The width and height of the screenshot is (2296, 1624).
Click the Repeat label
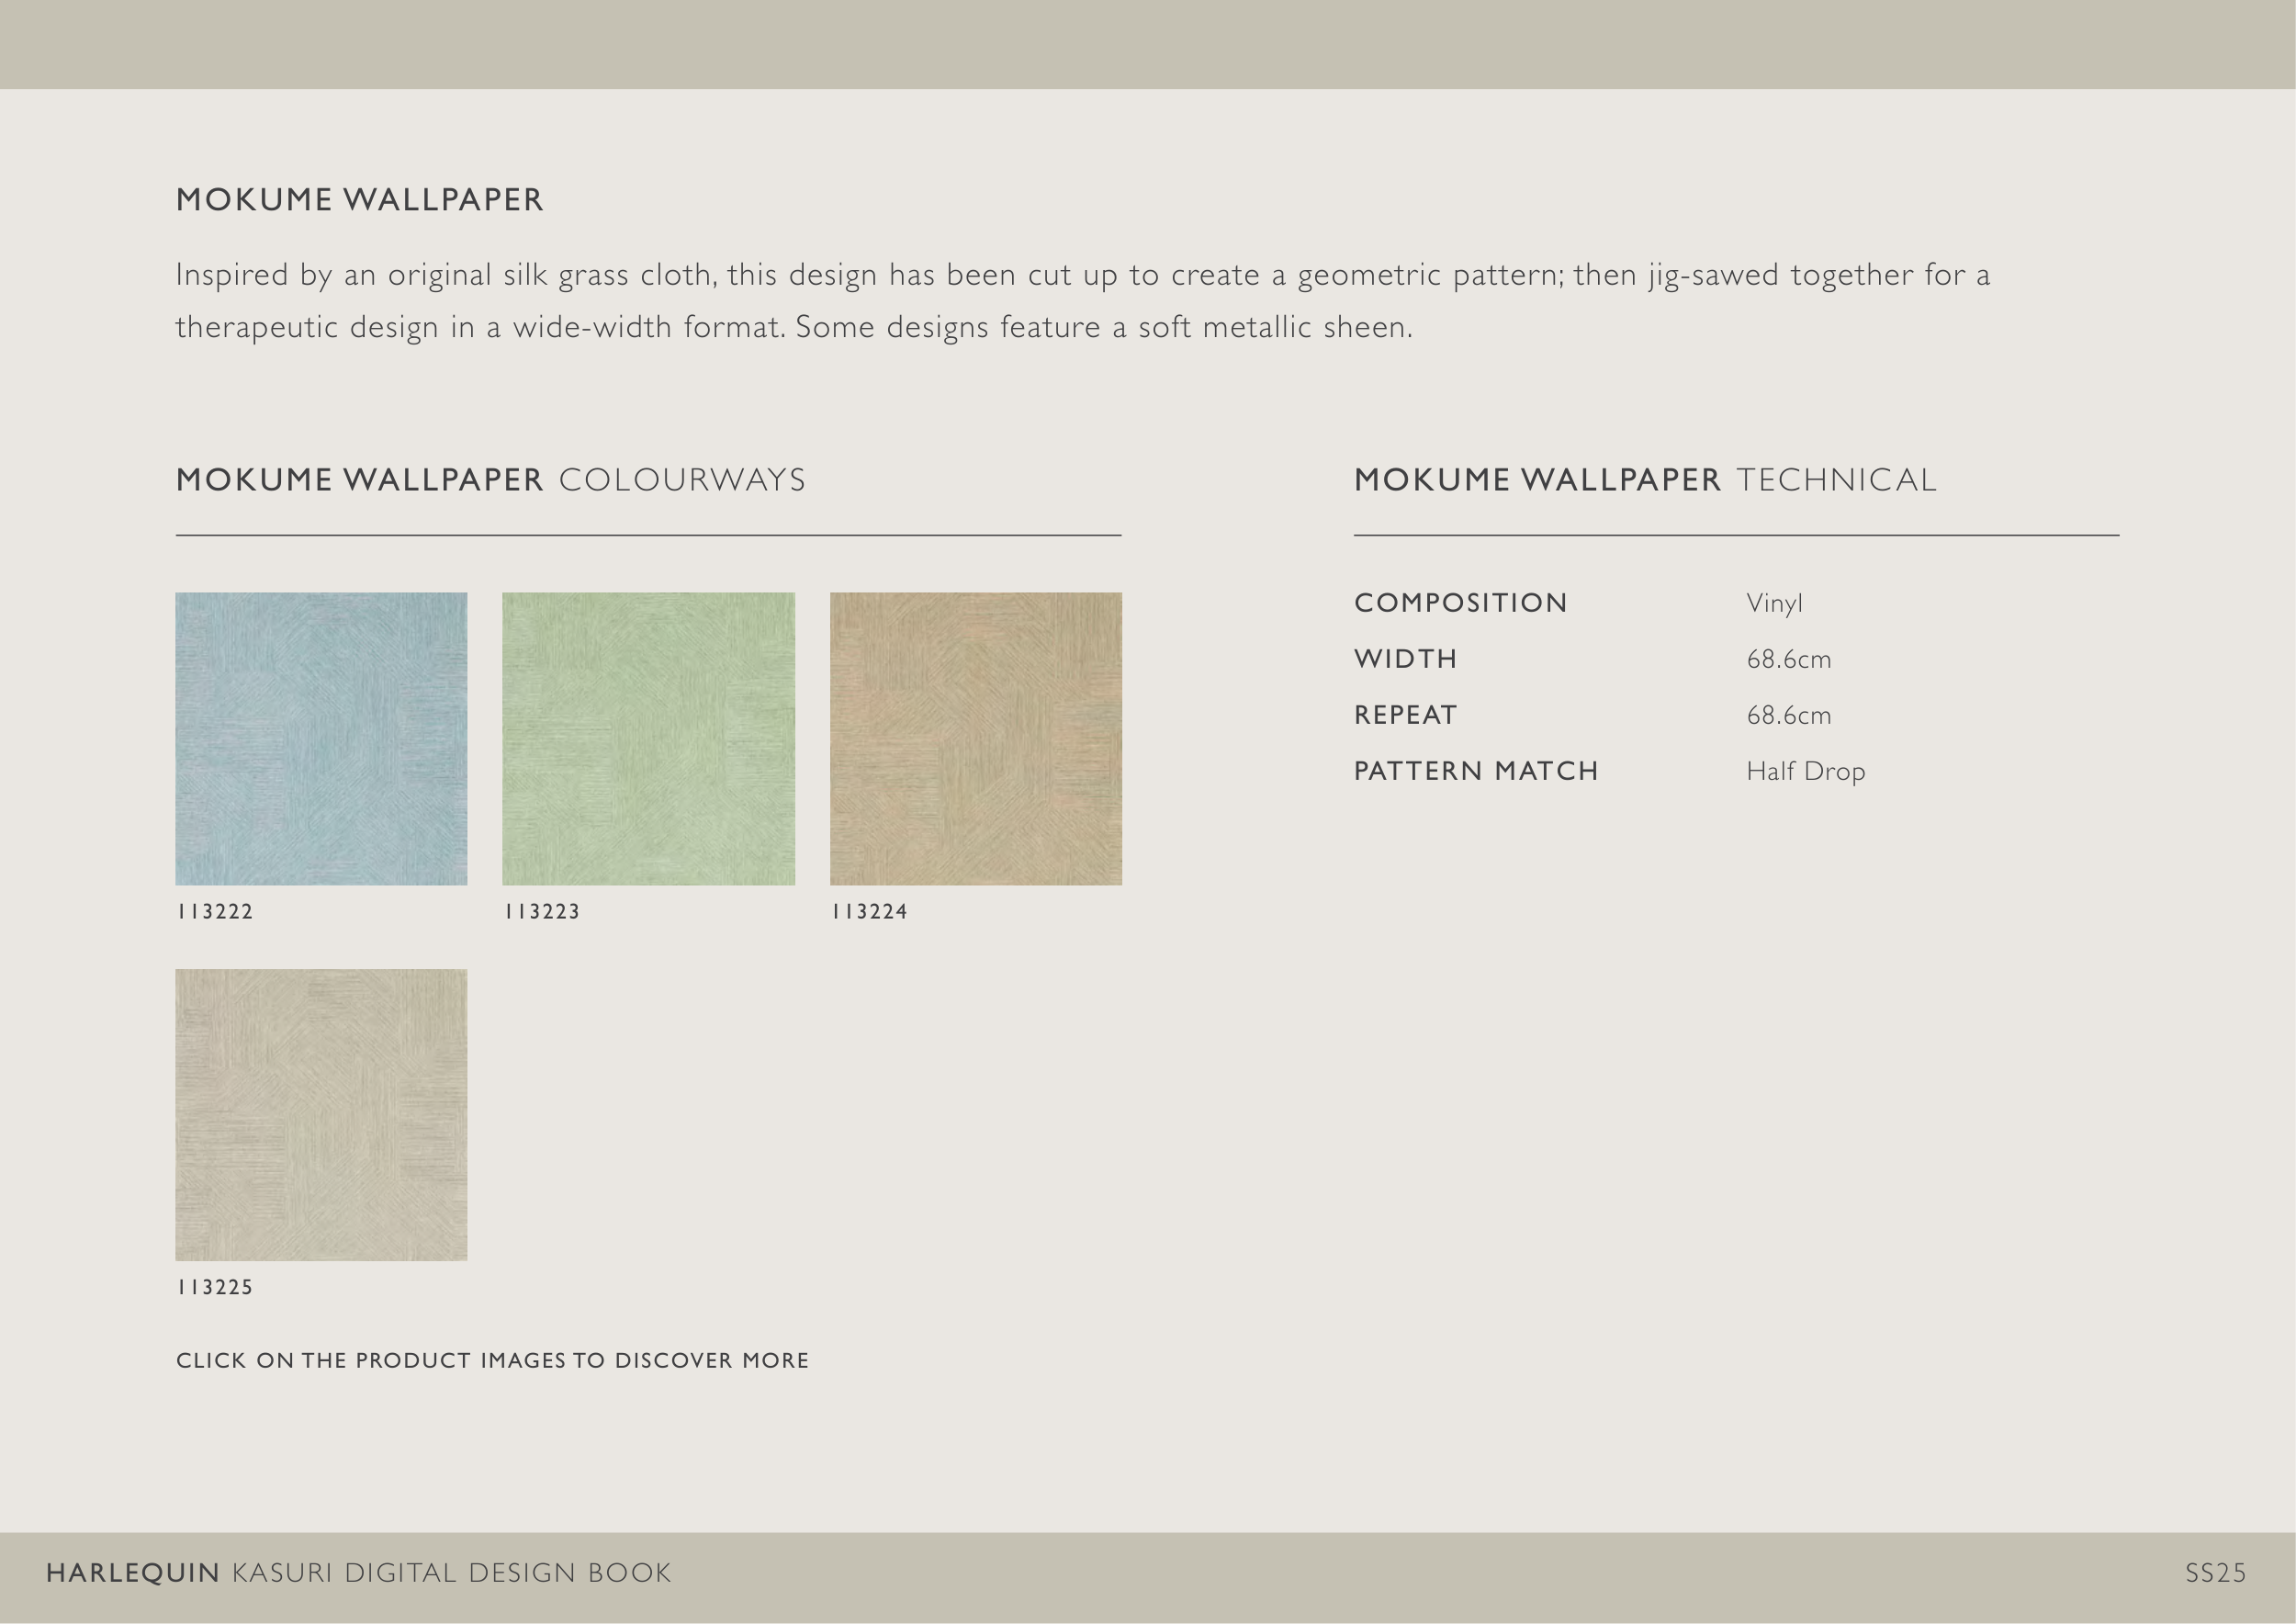pyautogui.click(x=1405, y=715)
